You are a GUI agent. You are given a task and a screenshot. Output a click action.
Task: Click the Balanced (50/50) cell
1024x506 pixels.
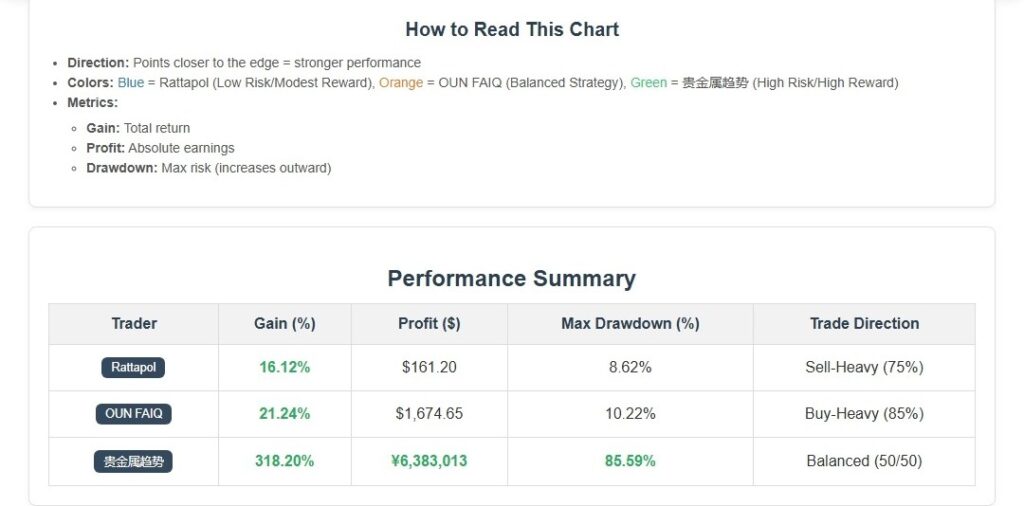tap(864, 461)
